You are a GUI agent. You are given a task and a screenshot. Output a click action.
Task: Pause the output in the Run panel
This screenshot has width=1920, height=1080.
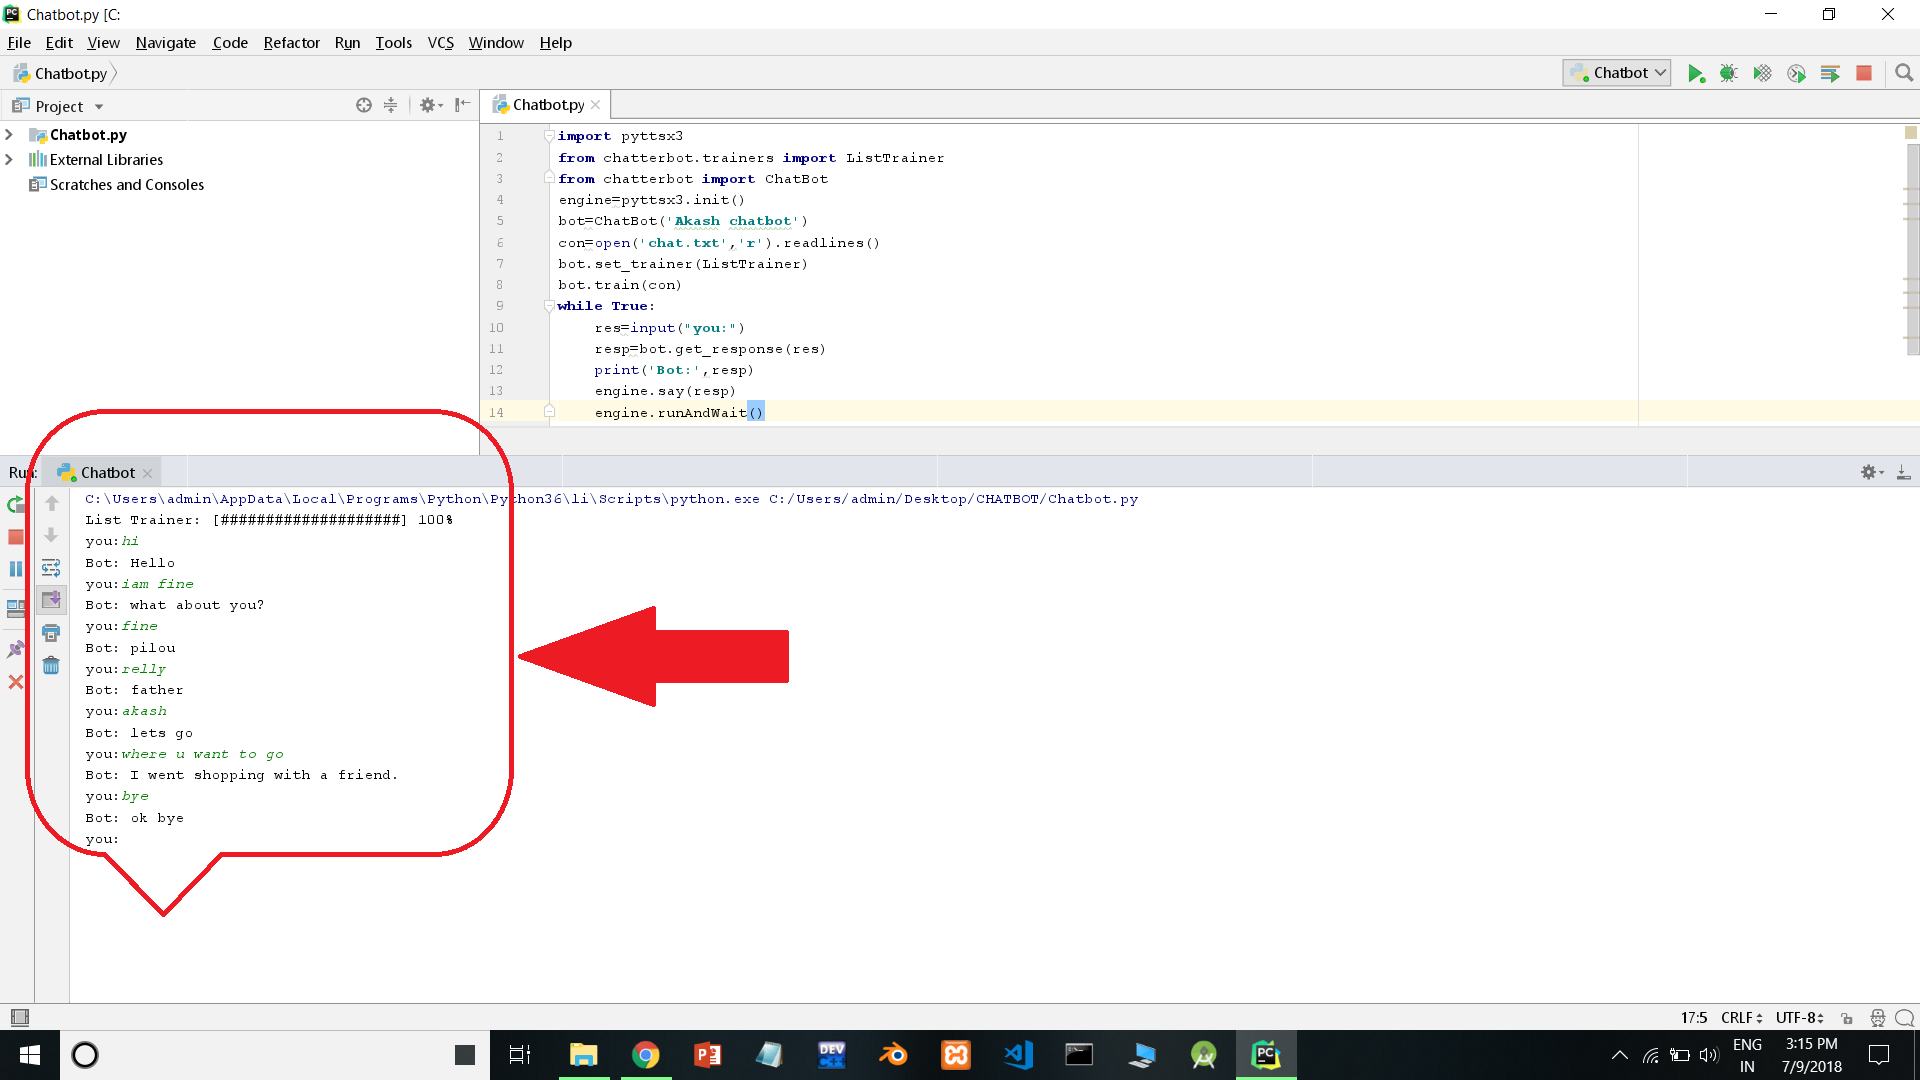point(15,569)
